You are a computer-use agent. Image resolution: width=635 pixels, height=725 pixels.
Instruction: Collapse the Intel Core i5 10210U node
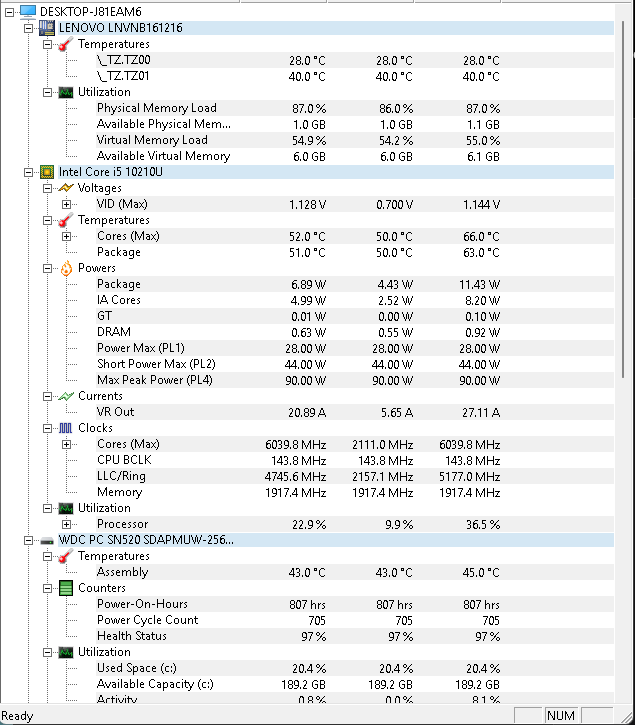pyautogui.click(x=29, y=172)
